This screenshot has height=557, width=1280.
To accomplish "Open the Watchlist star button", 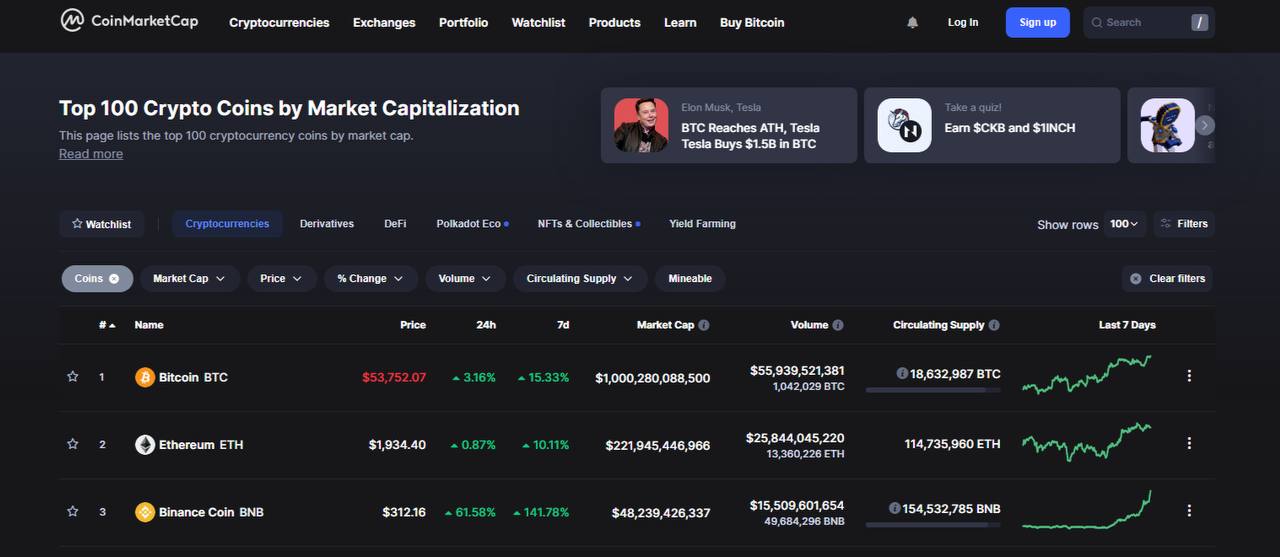I will click(x=102, y=224).
